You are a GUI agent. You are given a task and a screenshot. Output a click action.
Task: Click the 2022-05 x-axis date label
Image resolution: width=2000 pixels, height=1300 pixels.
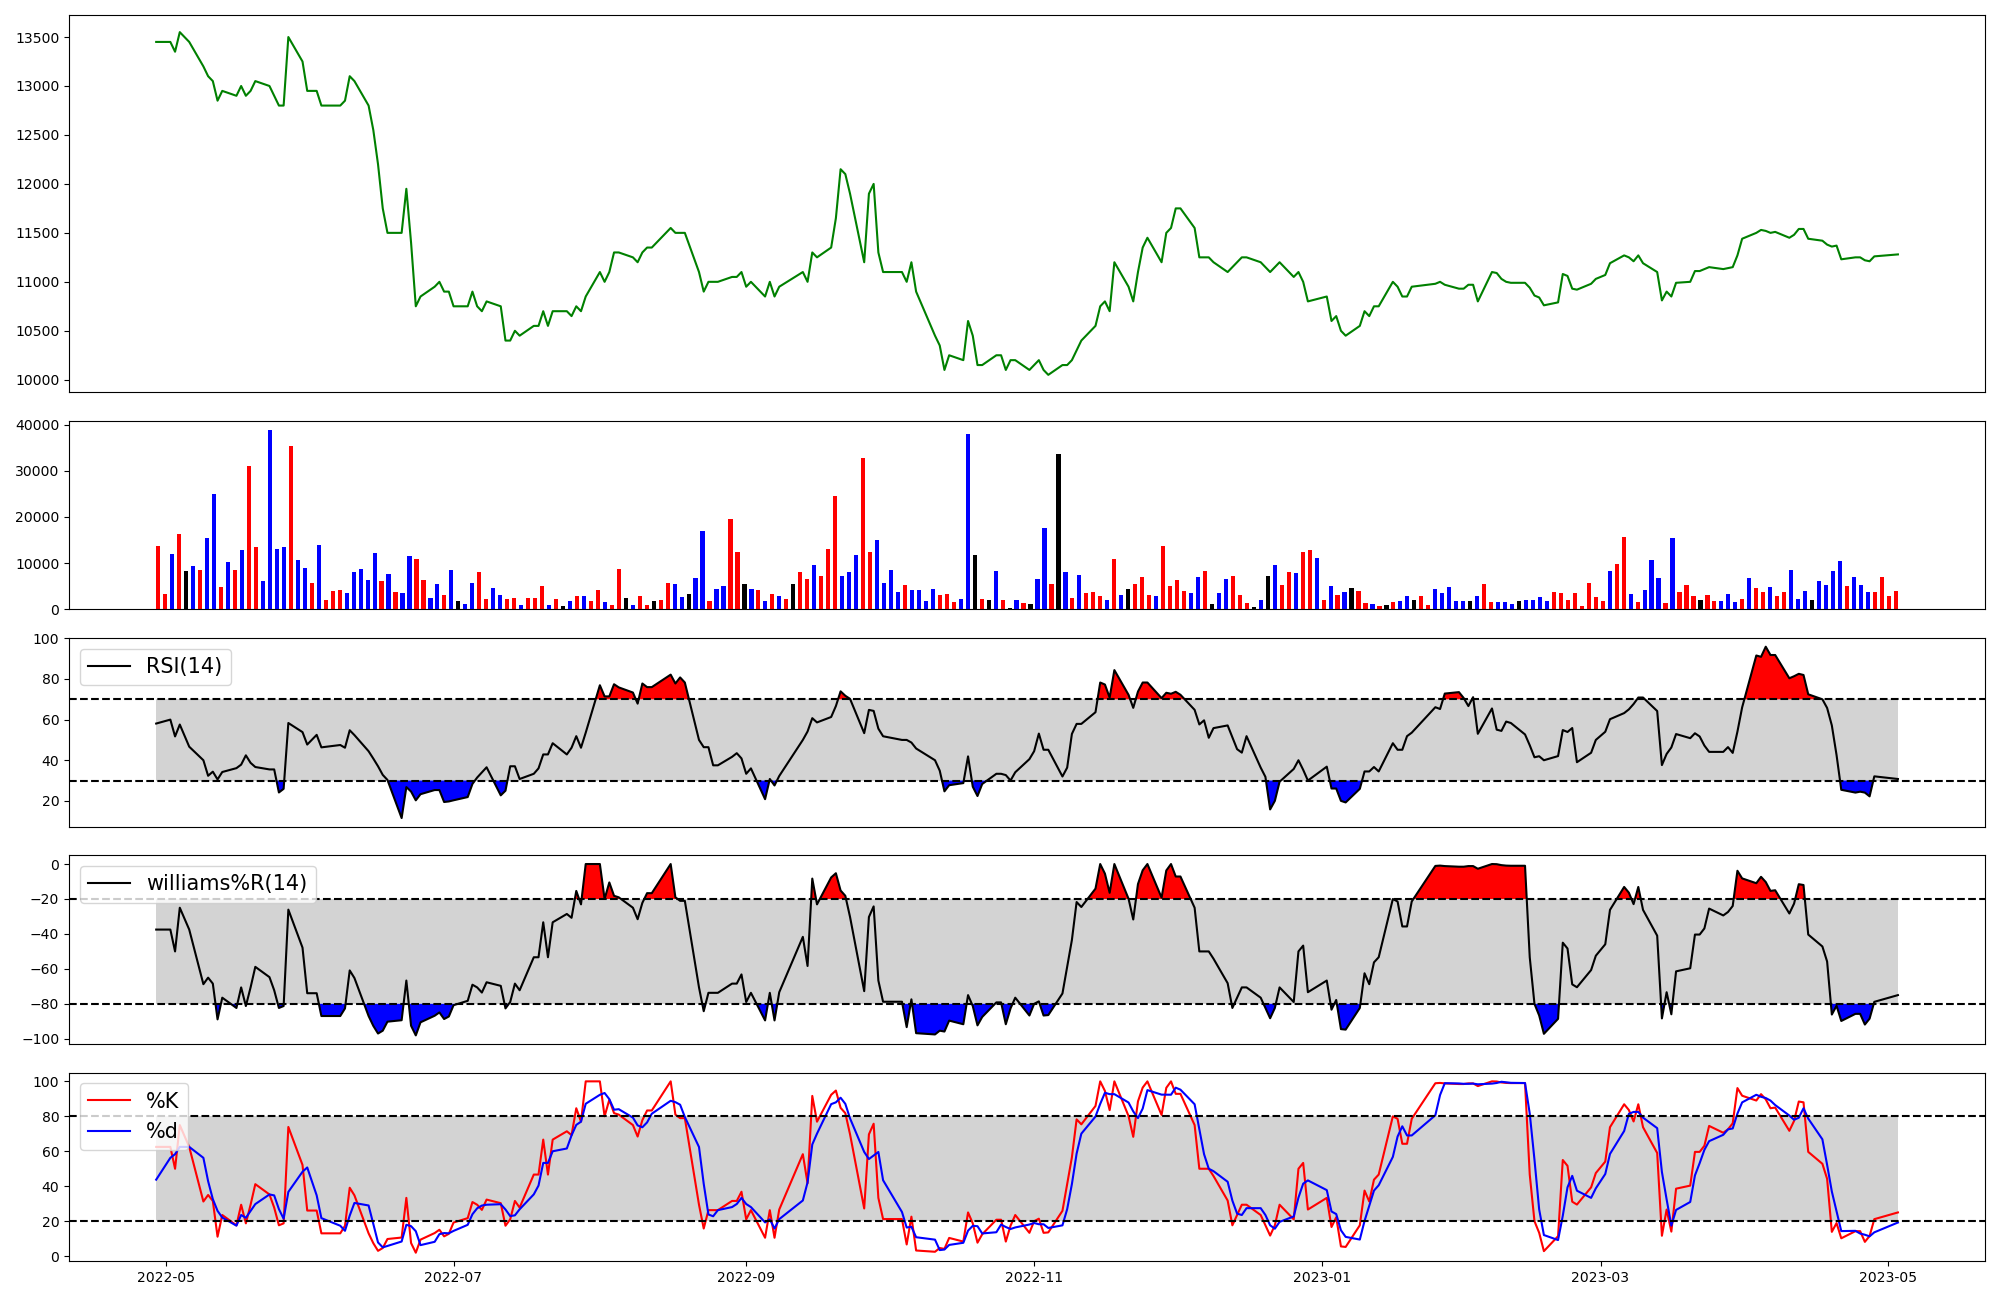point(165,1277)
